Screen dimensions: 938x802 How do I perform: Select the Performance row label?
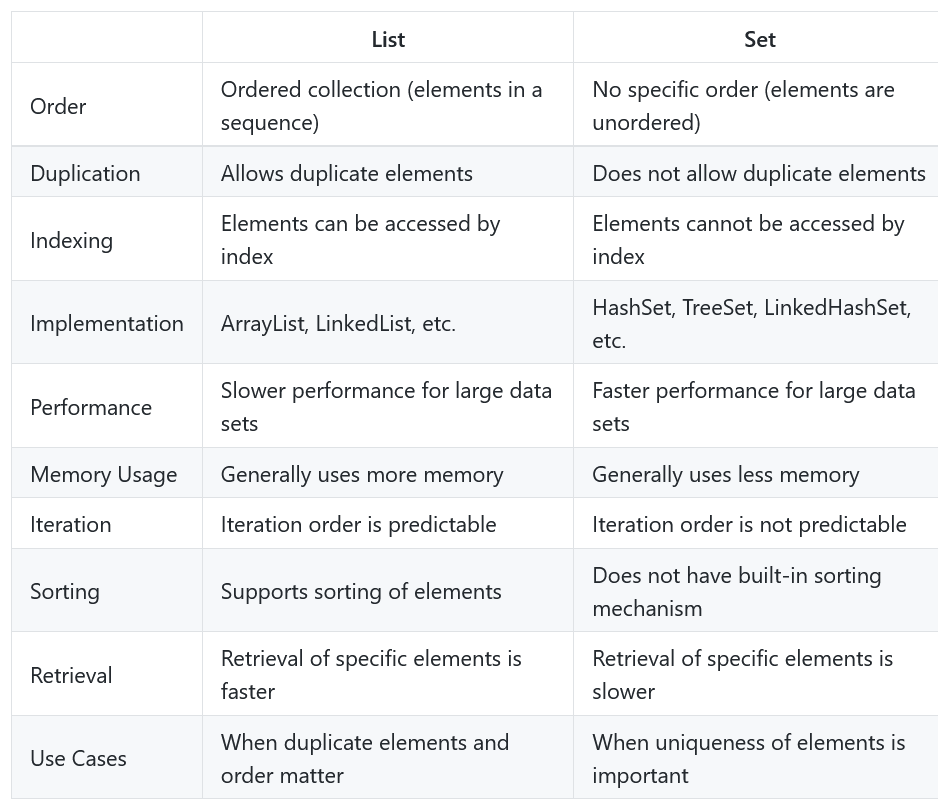(91, 407)
